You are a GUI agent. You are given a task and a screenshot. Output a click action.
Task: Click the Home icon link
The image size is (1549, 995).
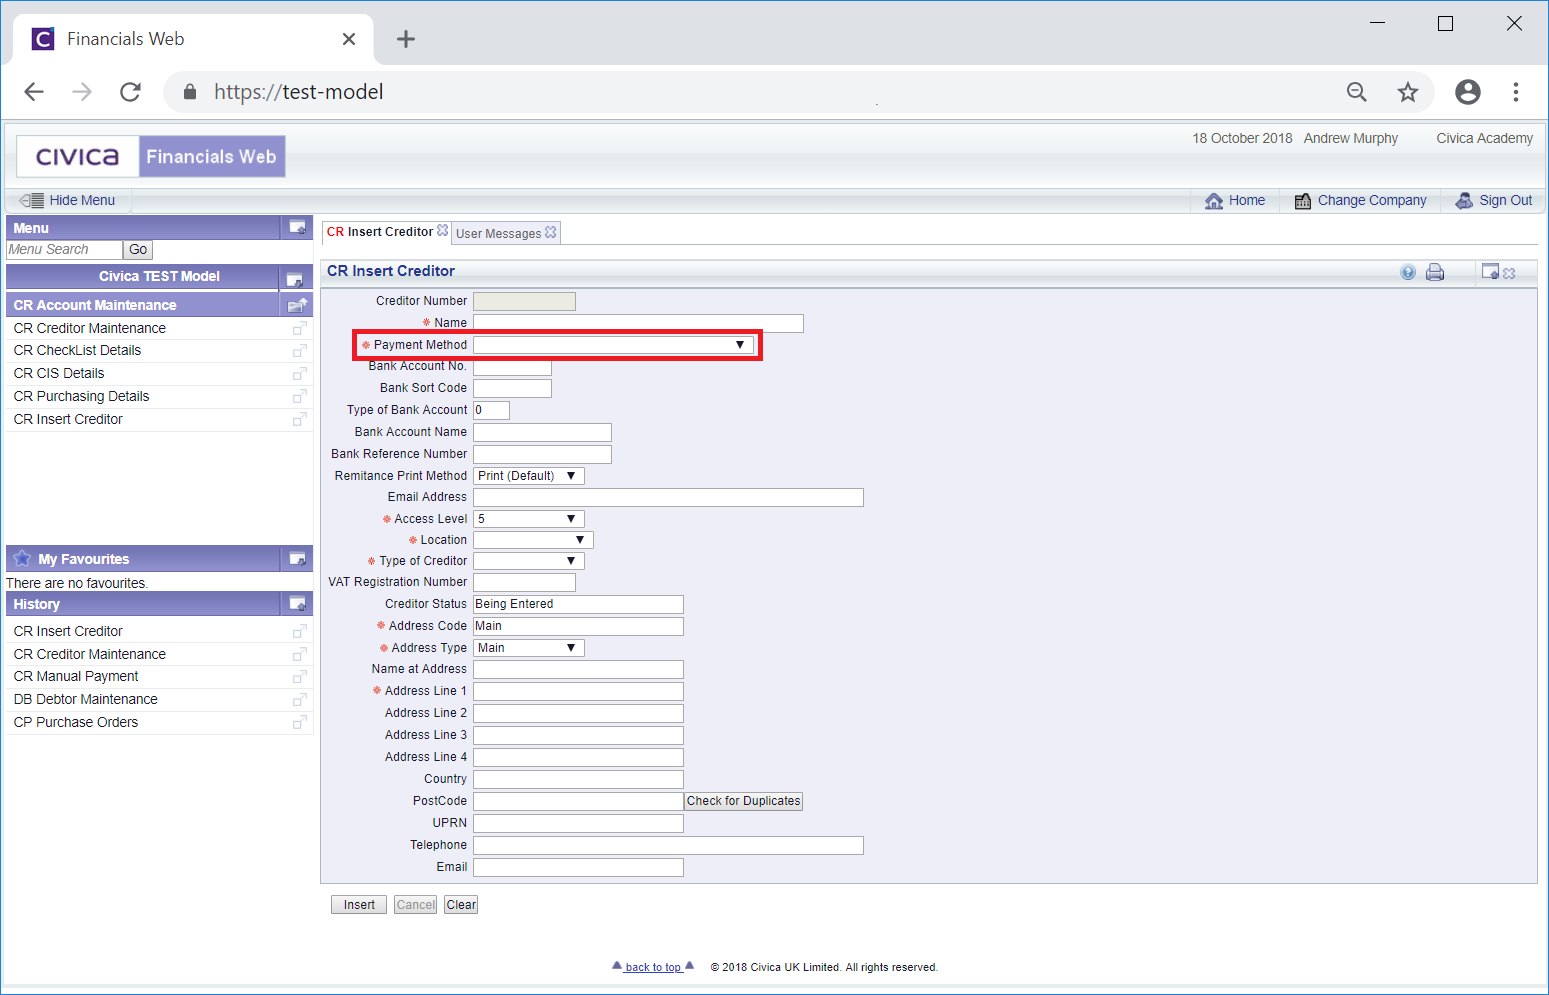click(1214, 201)
